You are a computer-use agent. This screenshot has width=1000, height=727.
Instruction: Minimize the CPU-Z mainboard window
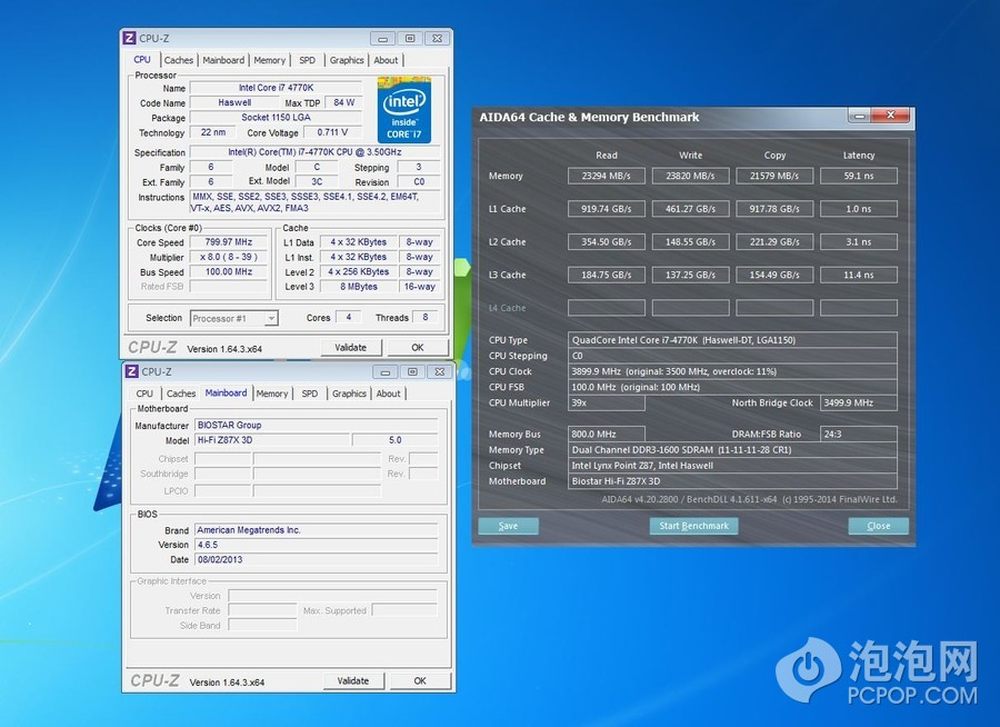click(x=385, y=372)
